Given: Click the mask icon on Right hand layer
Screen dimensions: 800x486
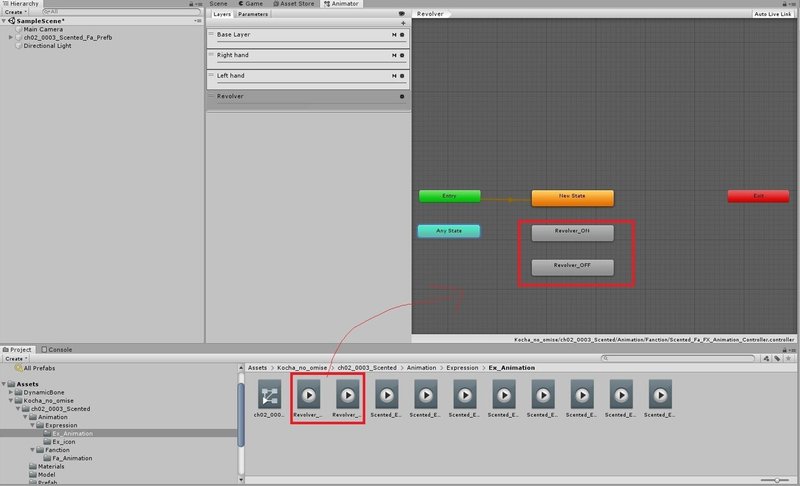Looking at the screenshot, I should coord(394,55).
